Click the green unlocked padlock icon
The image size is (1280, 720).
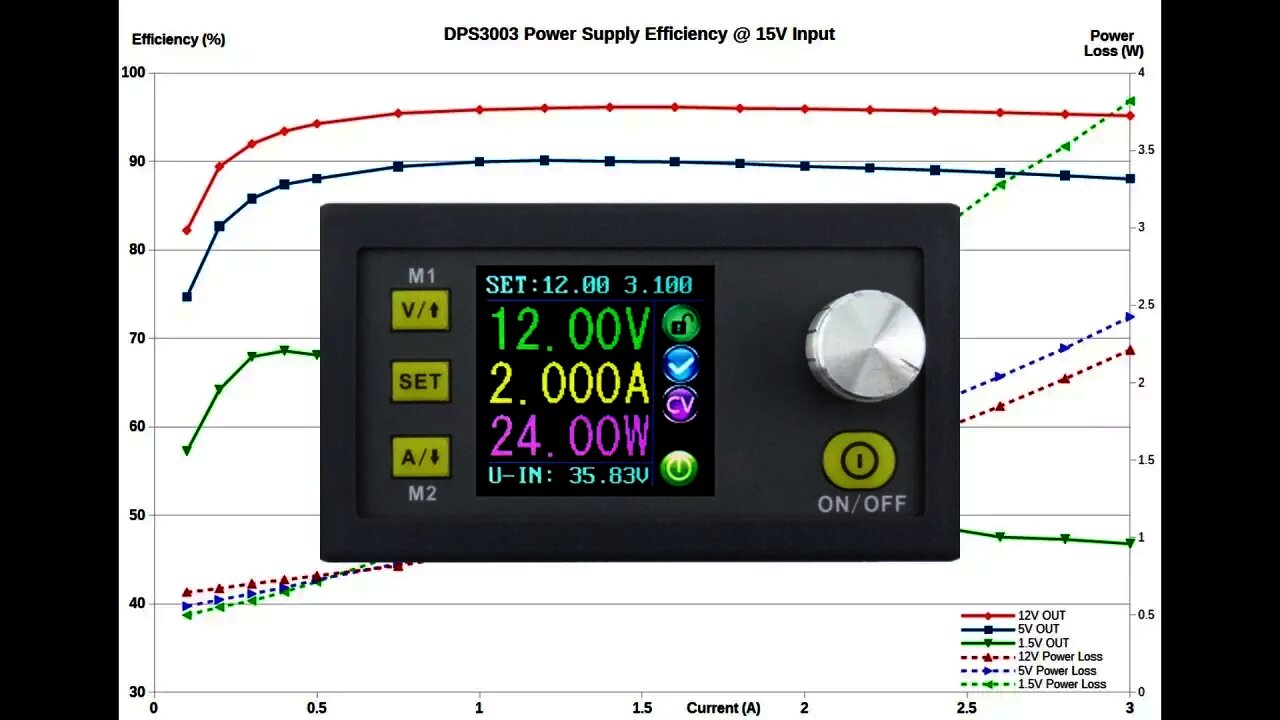tap(680, 324)
